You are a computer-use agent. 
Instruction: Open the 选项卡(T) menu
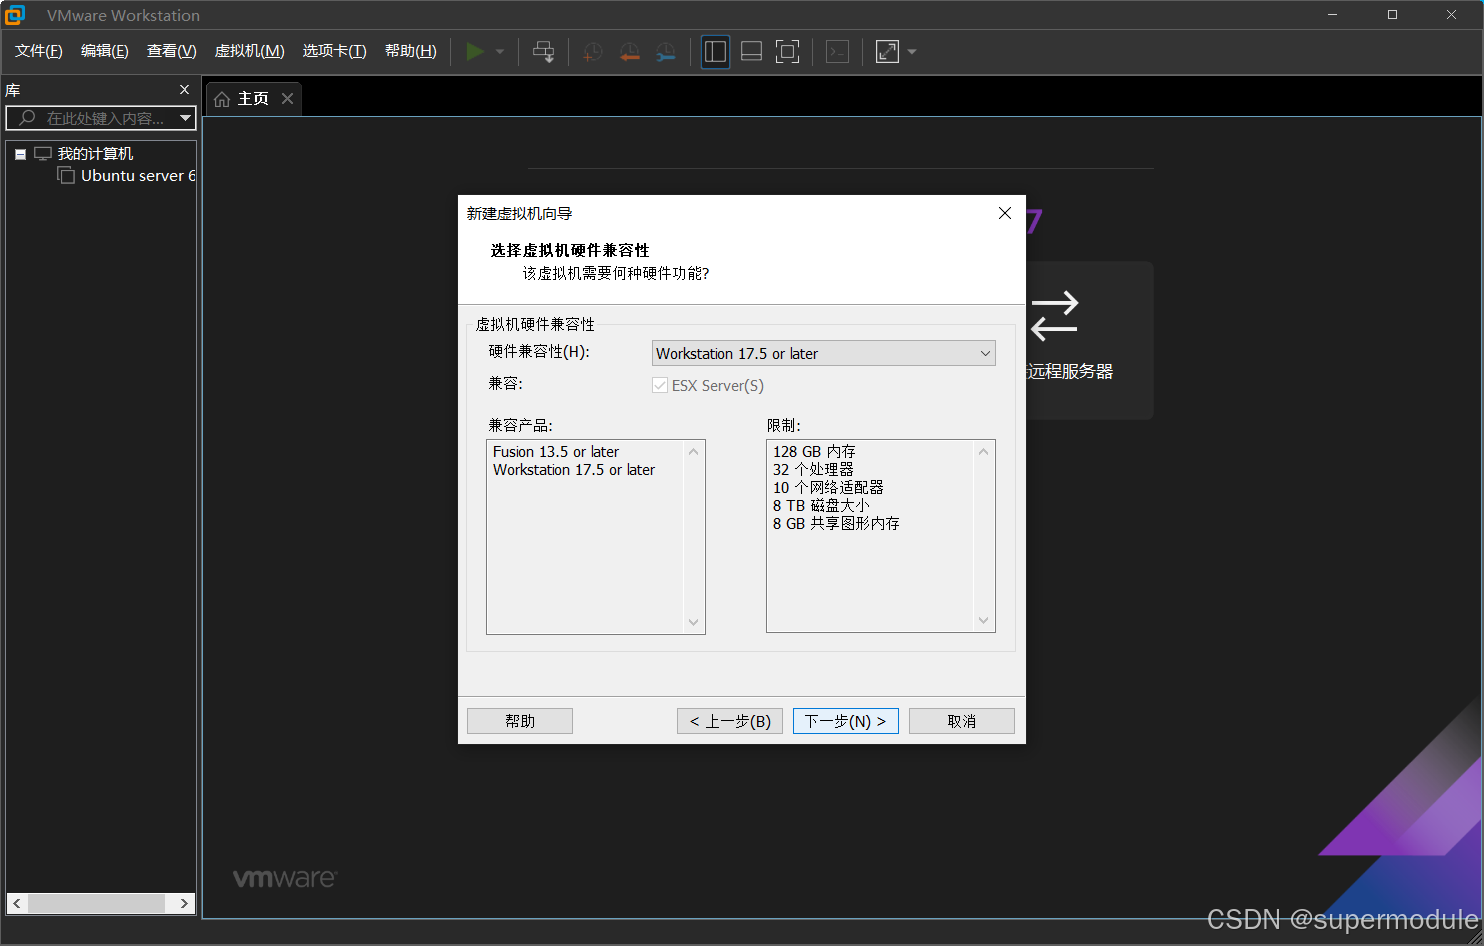335,51
